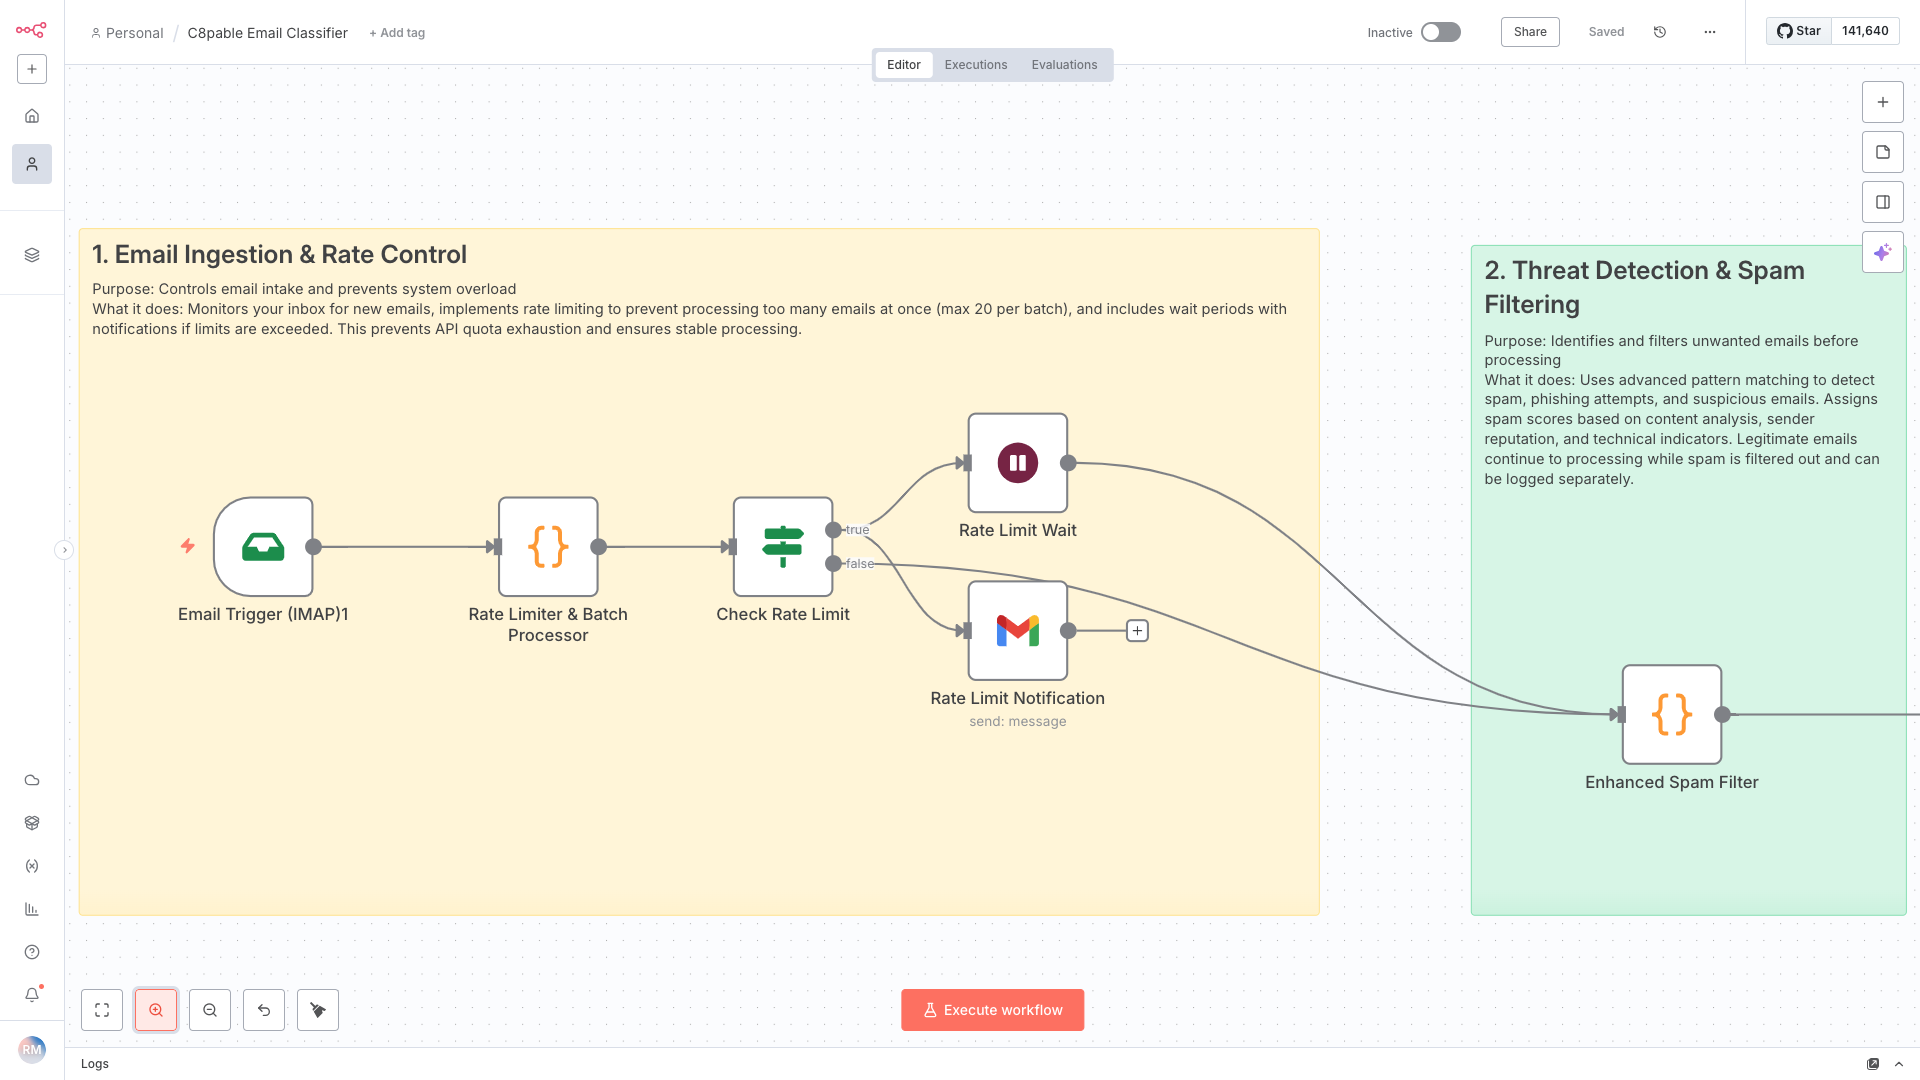Click the 141,640 star count

pos(1865,31)
